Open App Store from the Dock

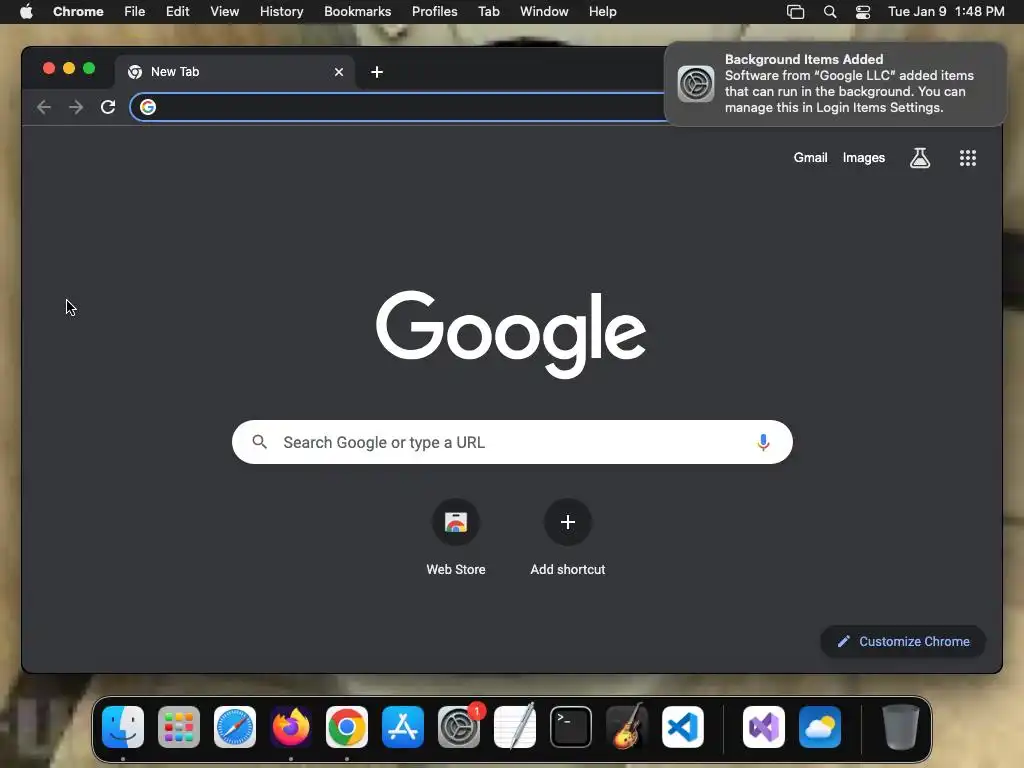(403, 727)
